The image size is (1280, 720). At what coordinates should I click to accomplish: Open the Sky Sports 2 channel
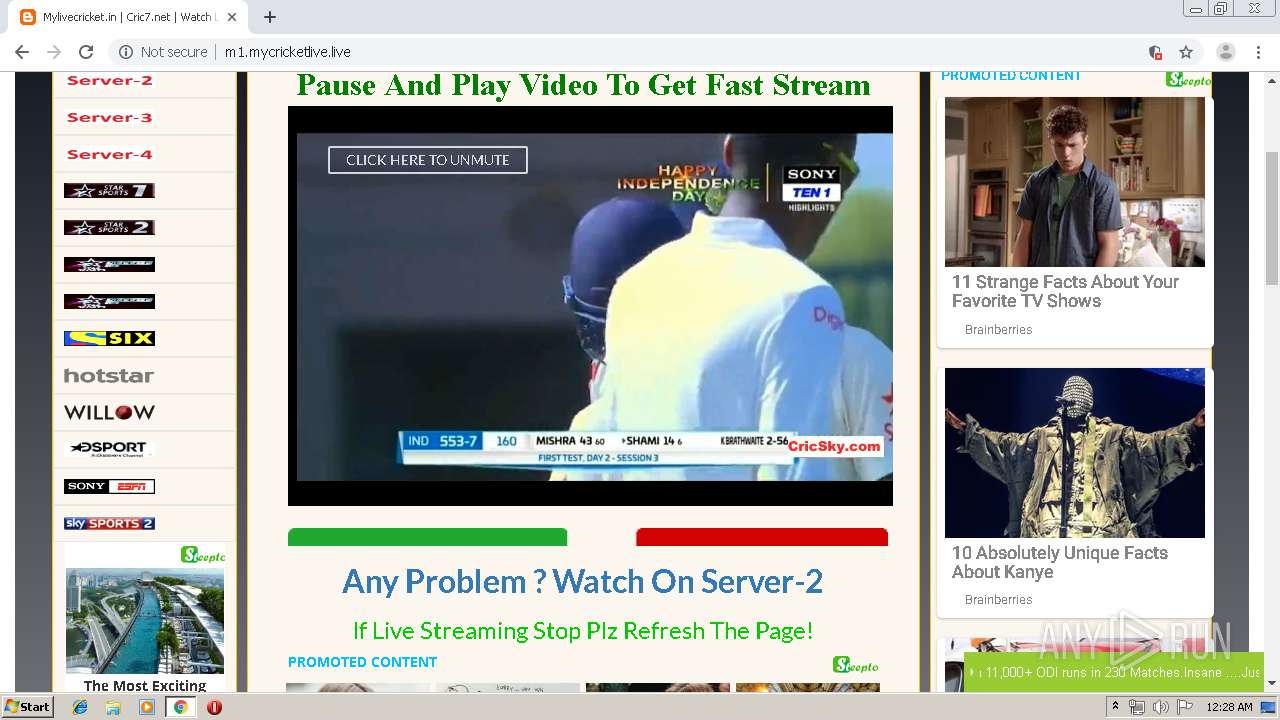109,523
